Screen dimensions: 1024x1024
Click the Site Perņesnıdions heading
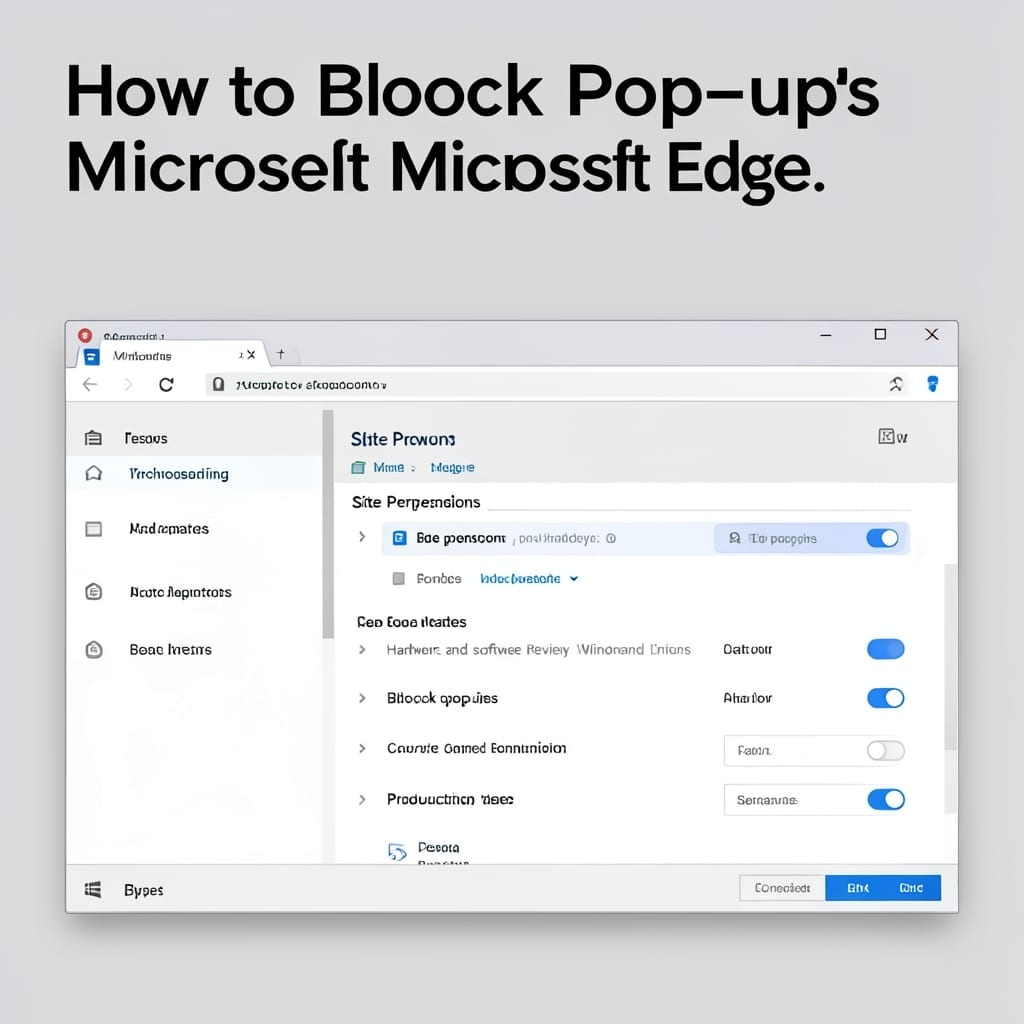pos(416,502)
